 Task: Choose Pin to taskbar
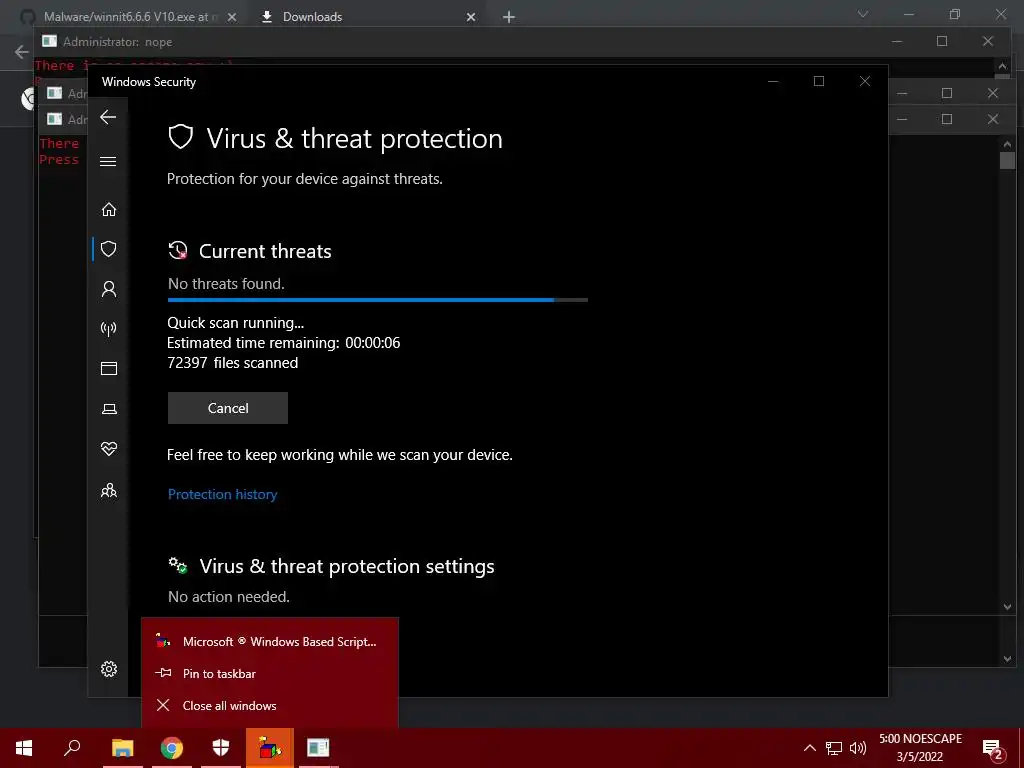tap(270, 673)
